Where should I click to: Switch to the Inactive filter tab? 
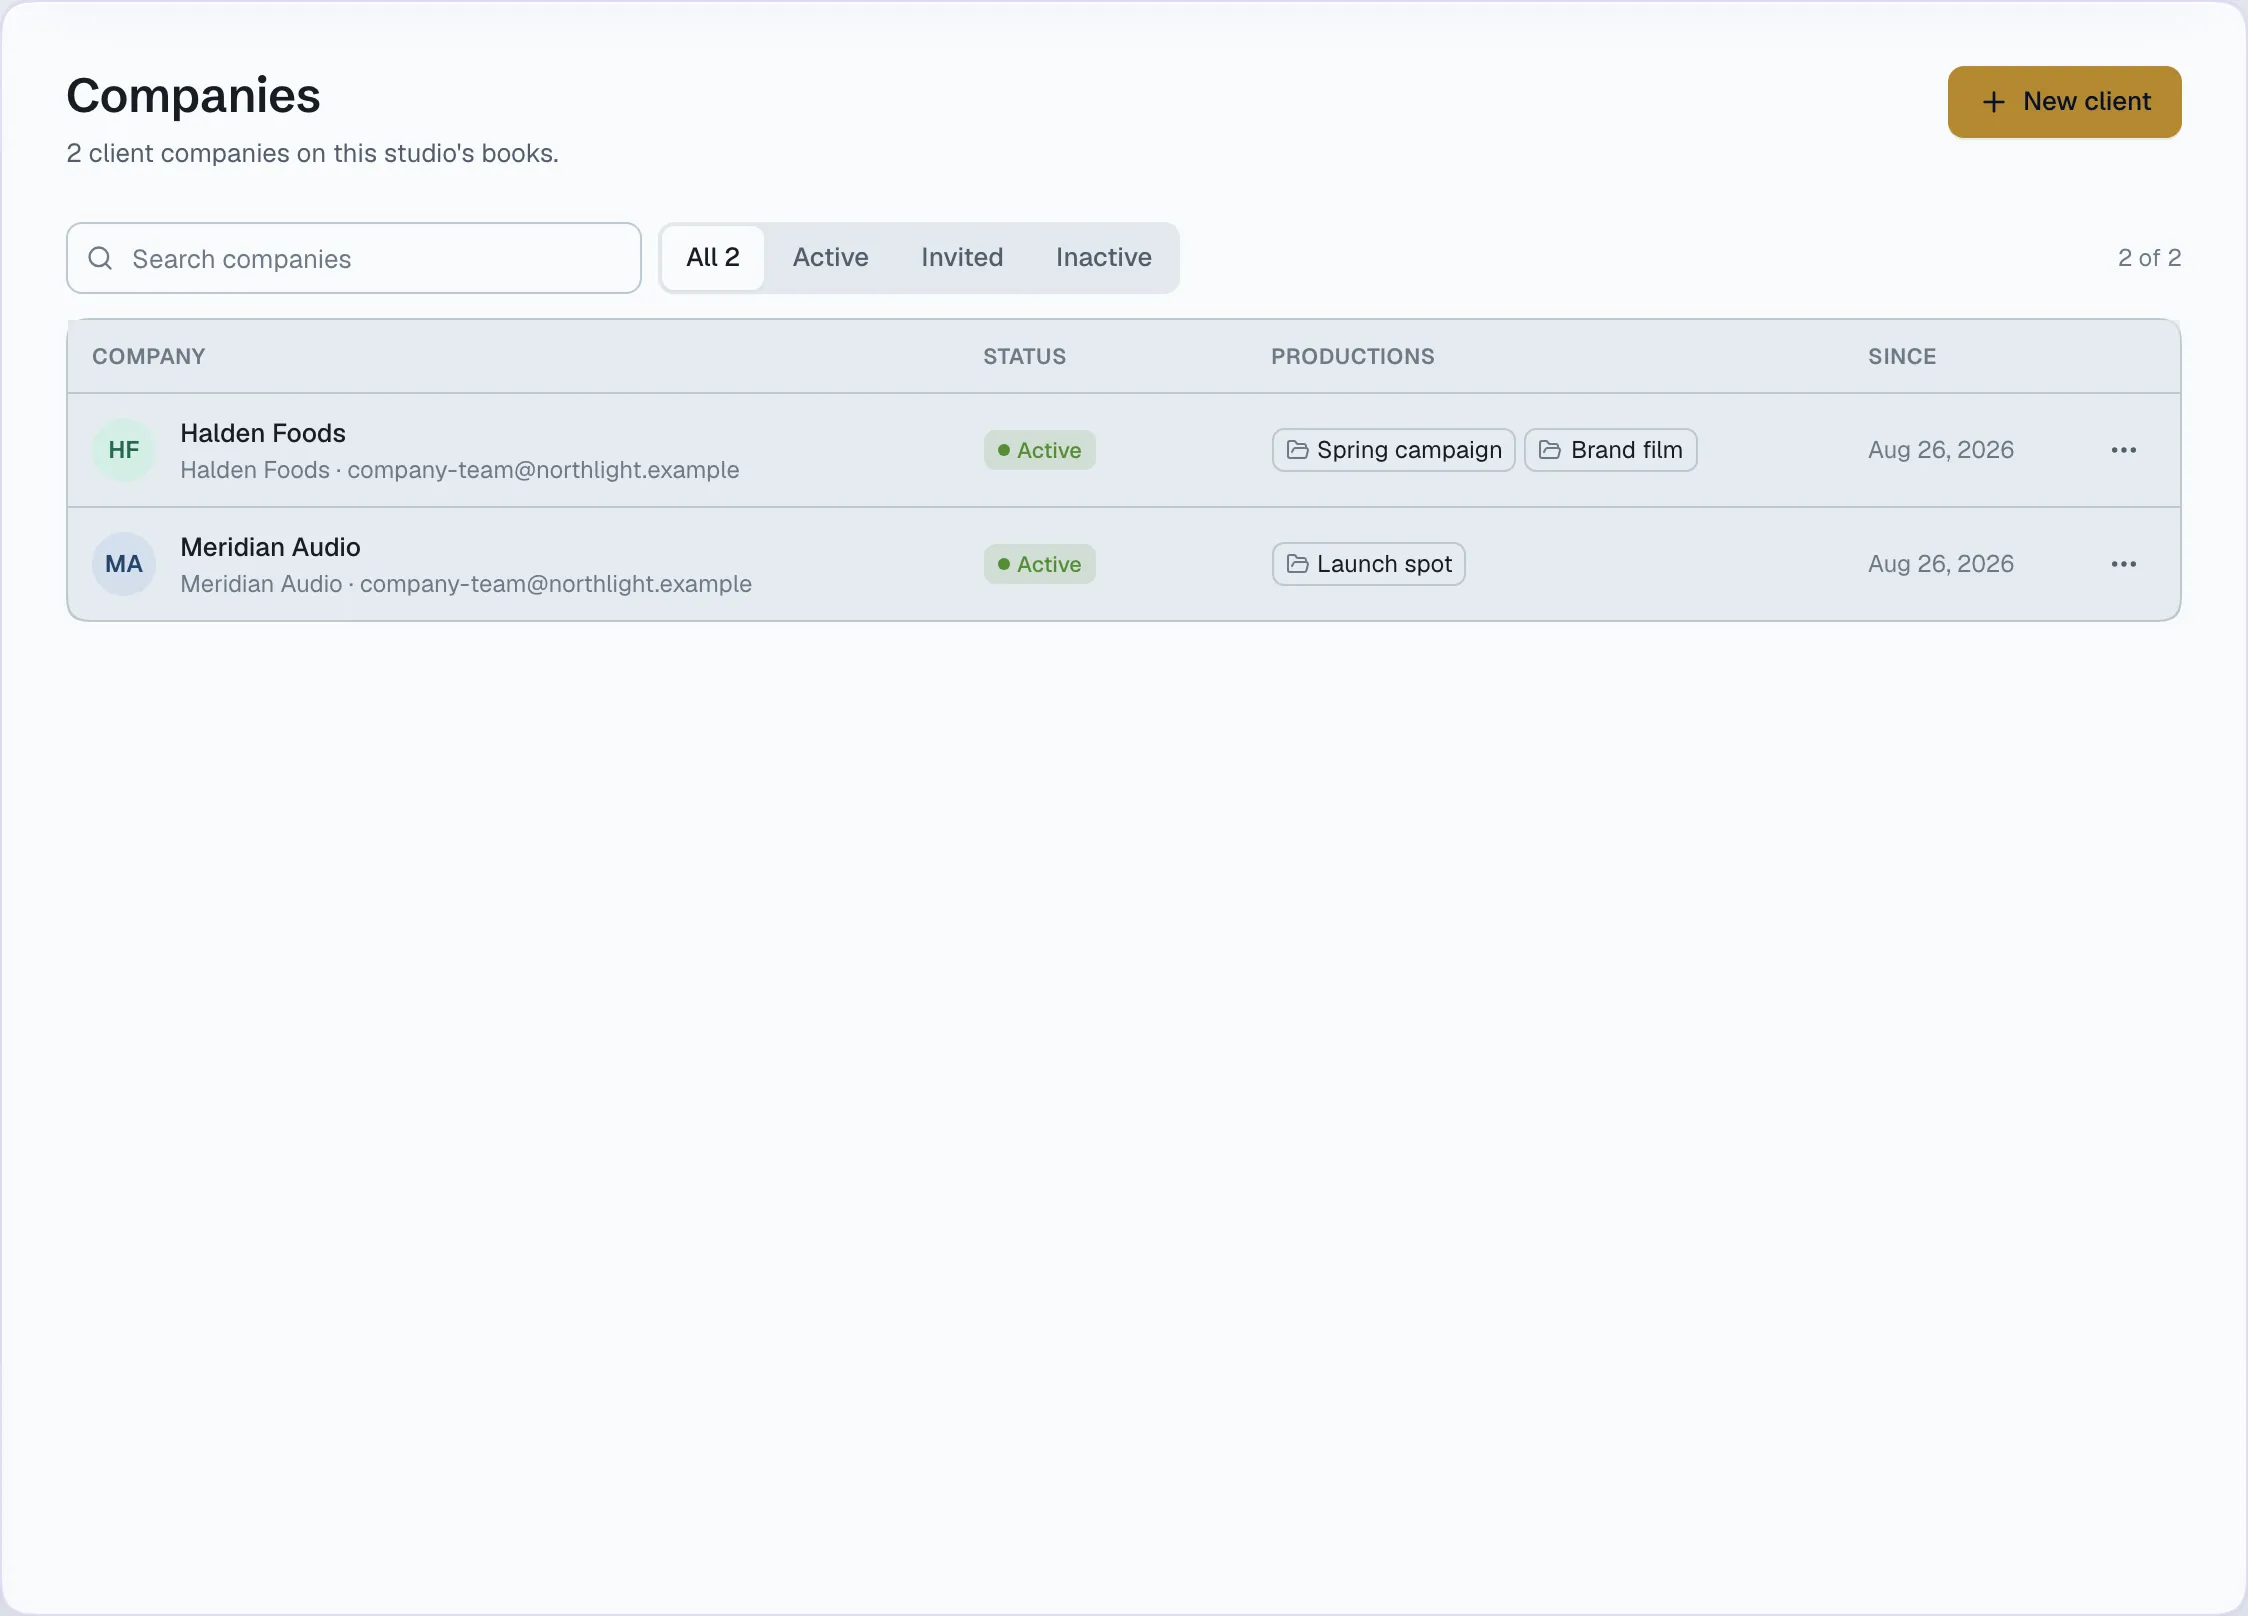coord(1103,258)
